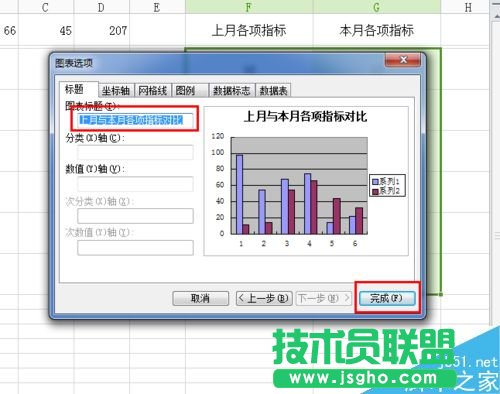Select column G header
This screenshot has width=500, height=394.
pyautogui.click(x=377, y=7)
